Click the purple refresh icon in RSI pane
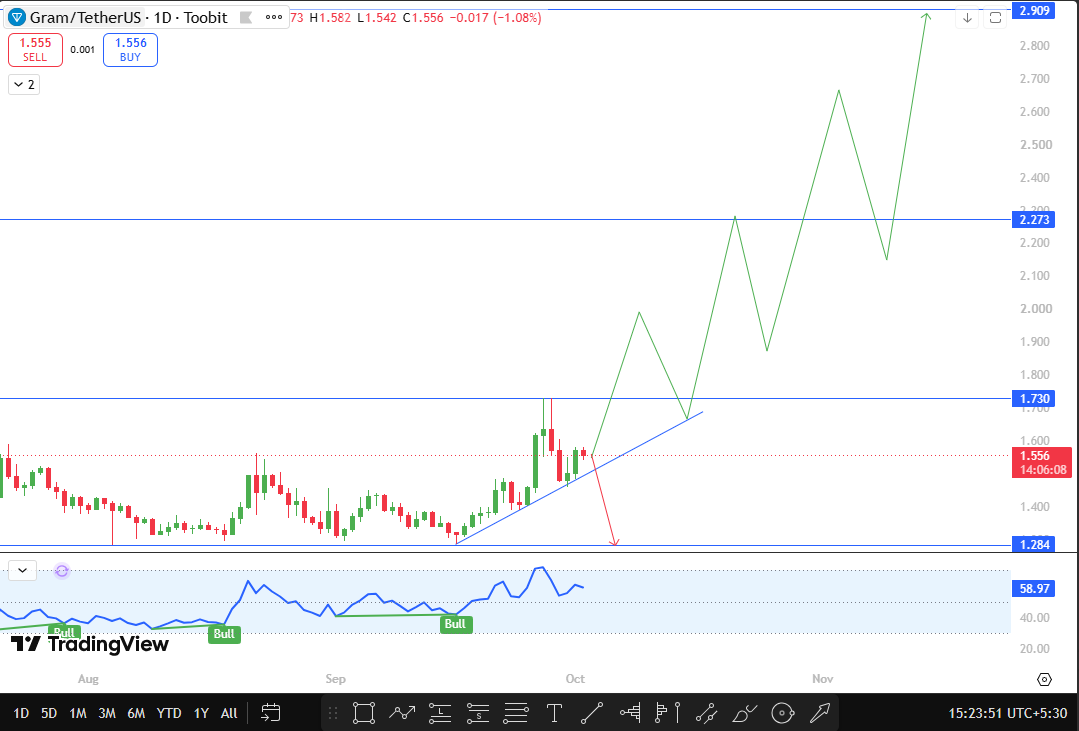This screenshot has width=1079, height=731. click(x=62, y=571)
